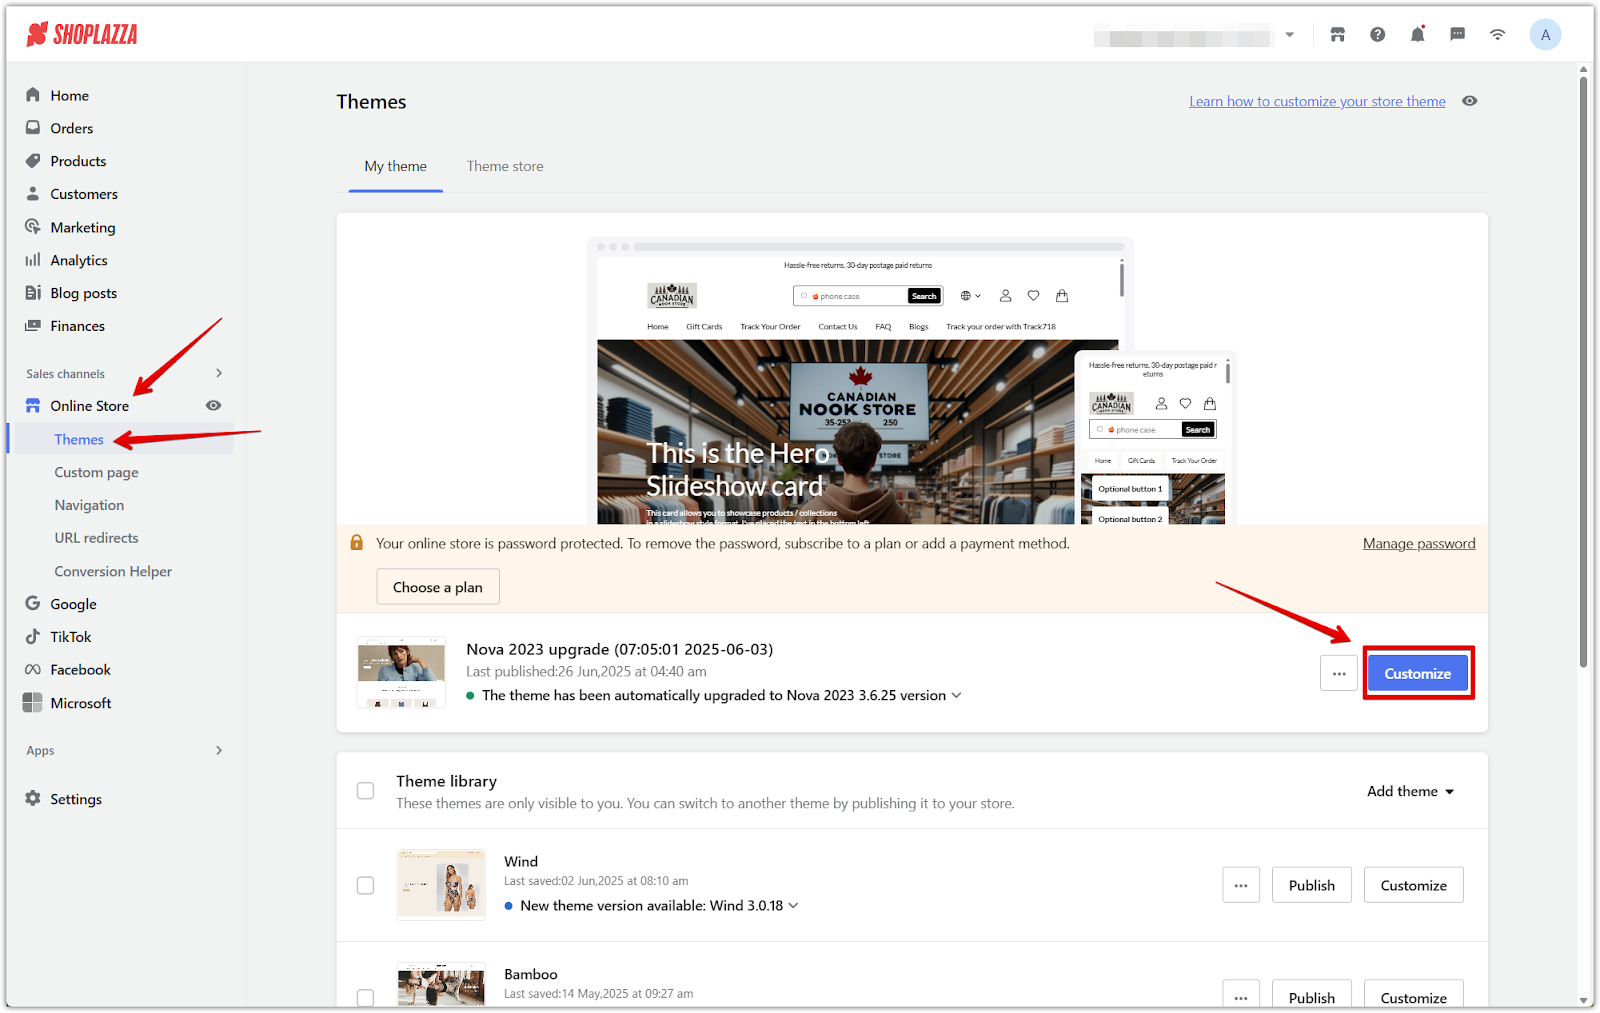Screen dimensions: 1600x1013
Task: Click the blue Customize button
Action: [1418, 674]
